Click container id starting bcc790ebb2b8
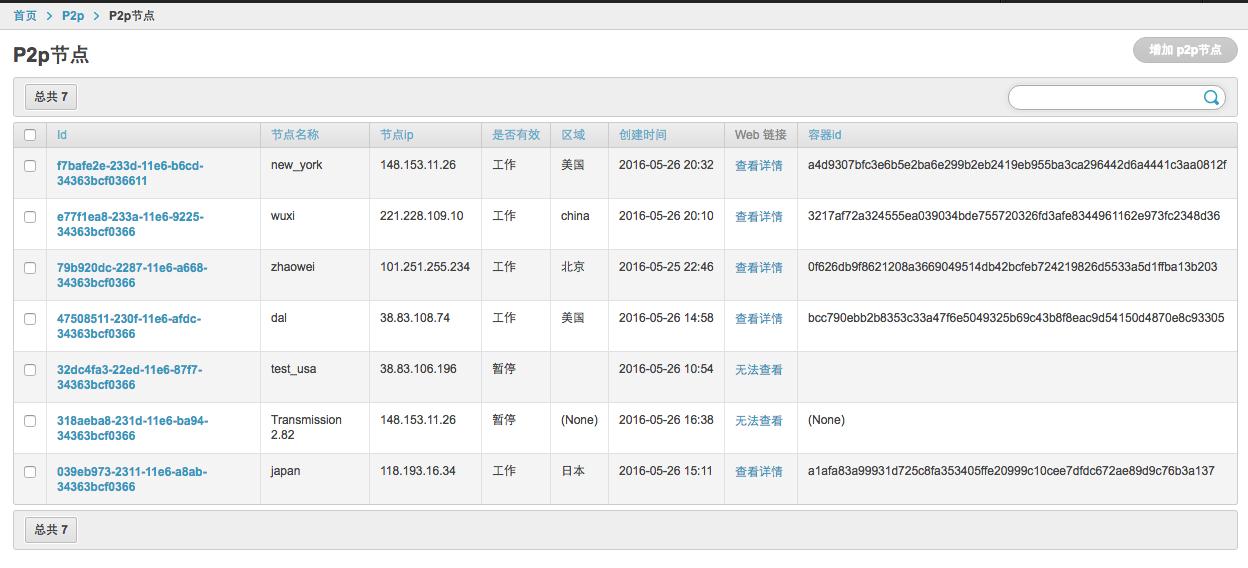1248x568 pixels. [1016, 318]
